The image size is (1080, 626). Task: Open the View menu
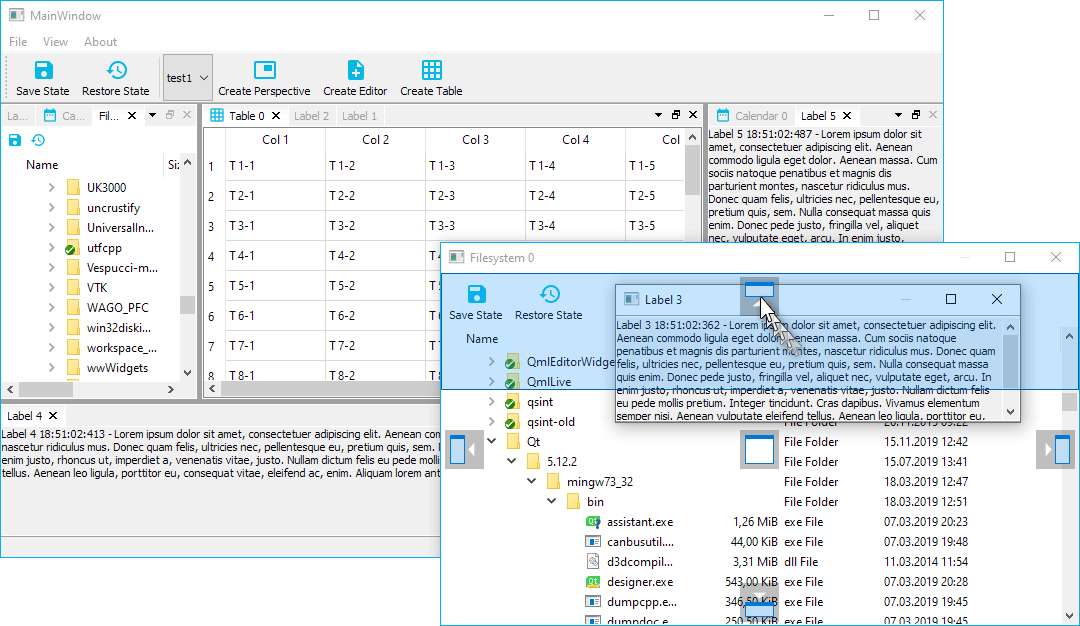tap(55, 41)
